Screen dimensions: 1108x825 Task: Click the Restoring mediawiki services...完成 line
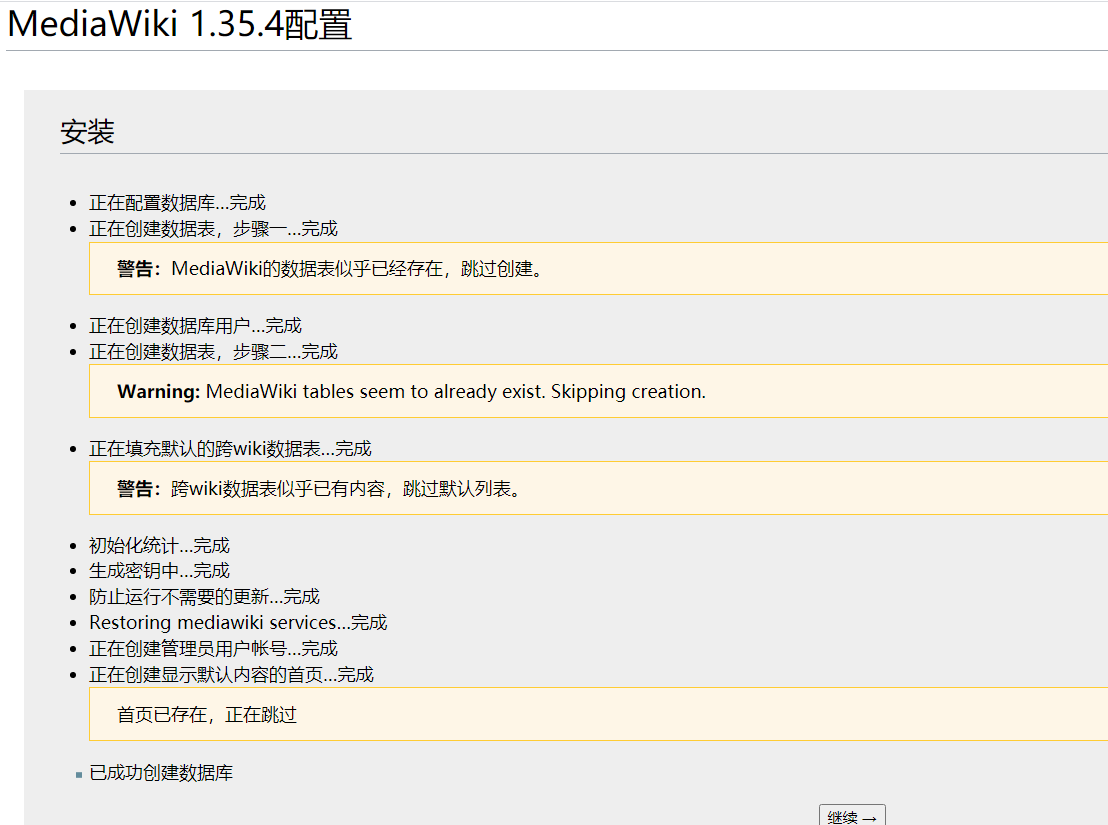(238, 622)
